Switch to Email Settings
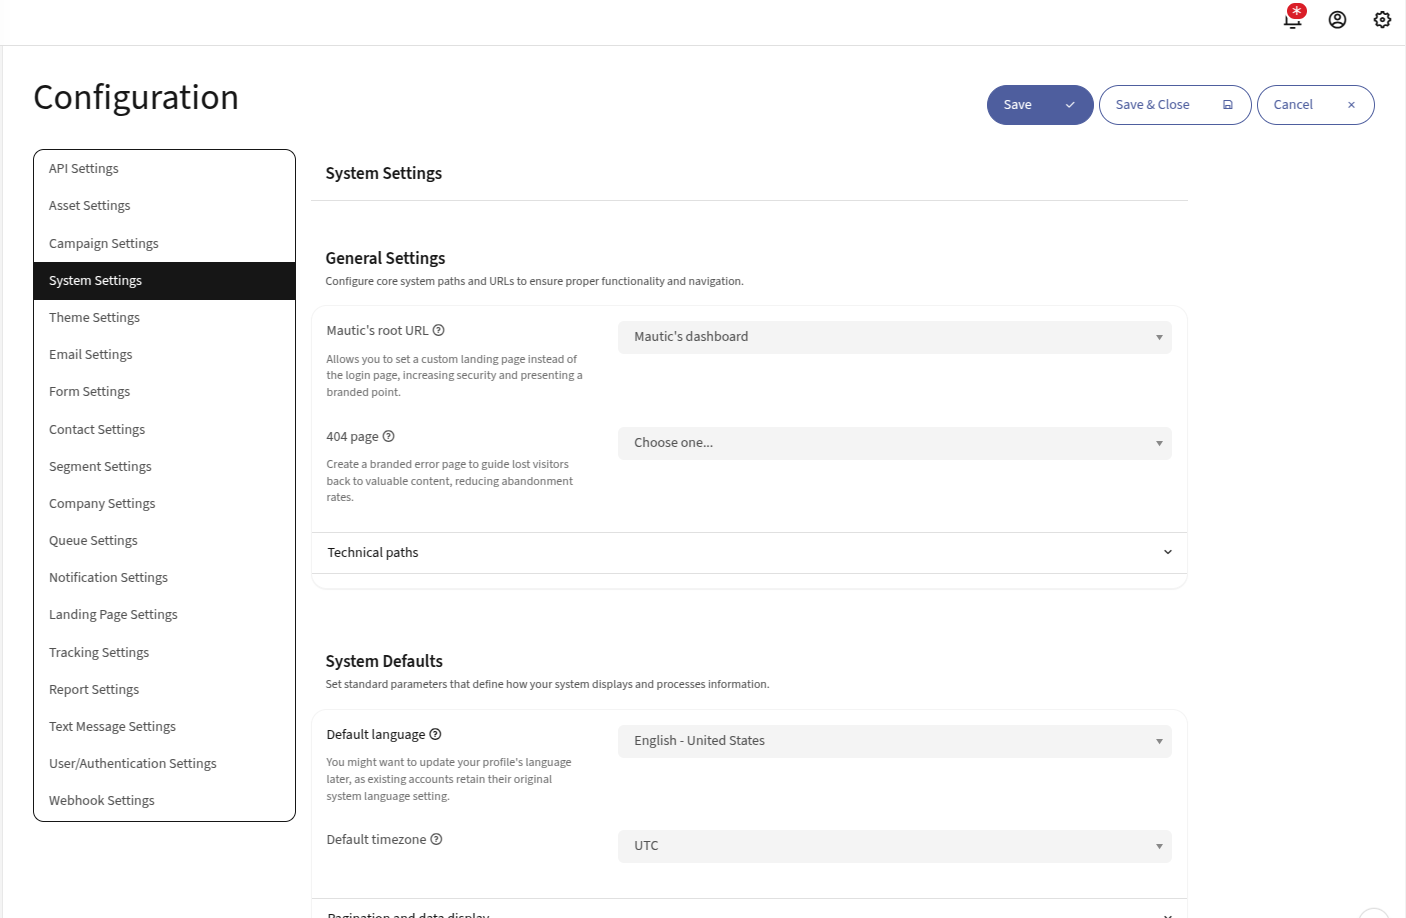This screenshot has height=918, width=1406. (90, 354)
